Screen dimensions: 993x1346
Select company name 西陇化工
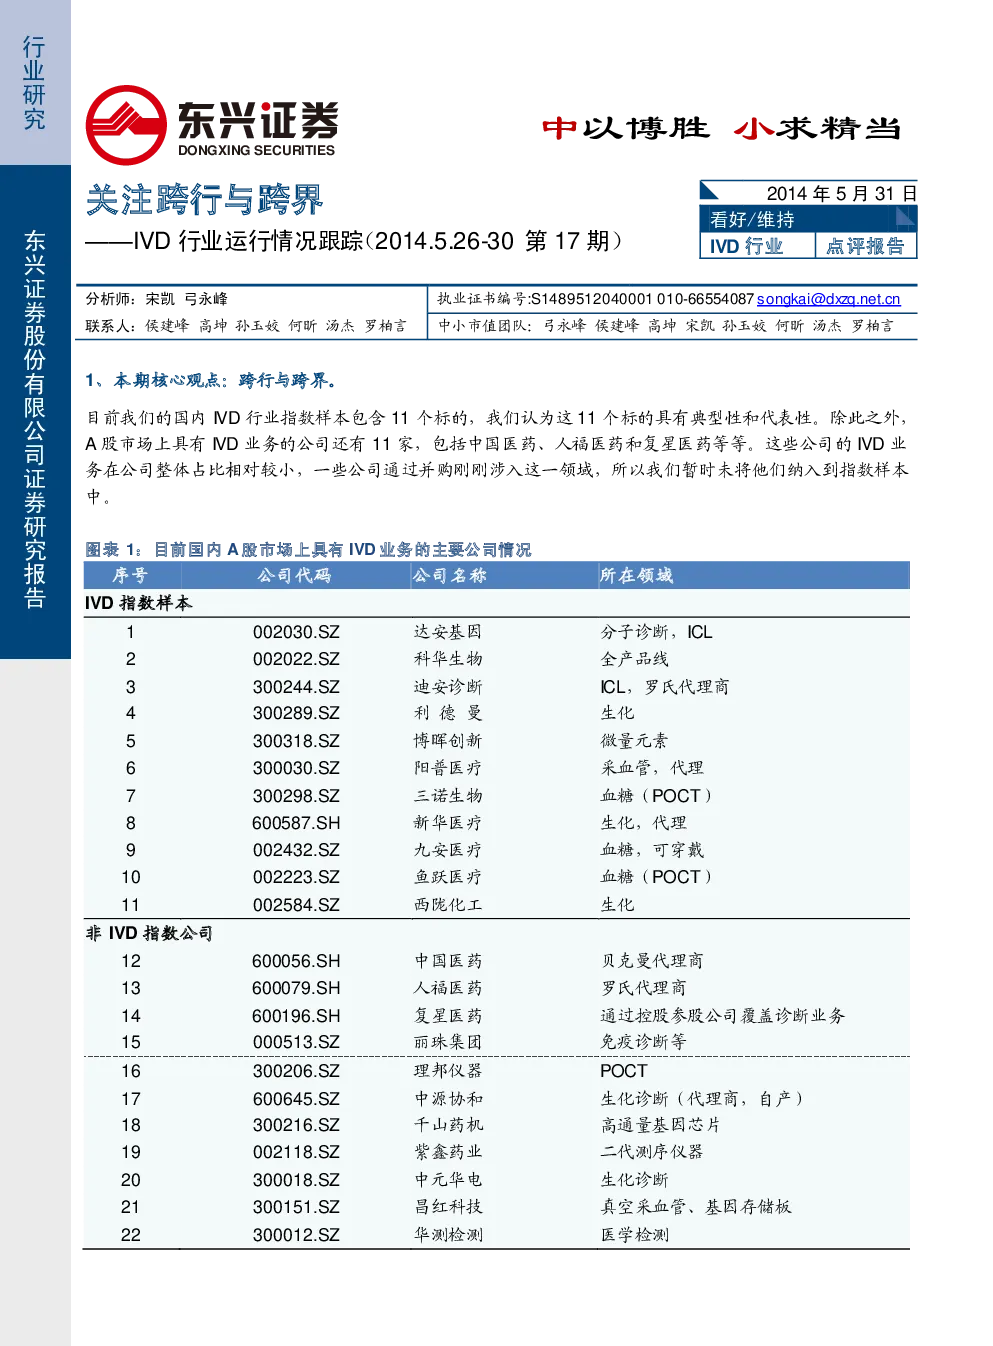coord(448,905)
